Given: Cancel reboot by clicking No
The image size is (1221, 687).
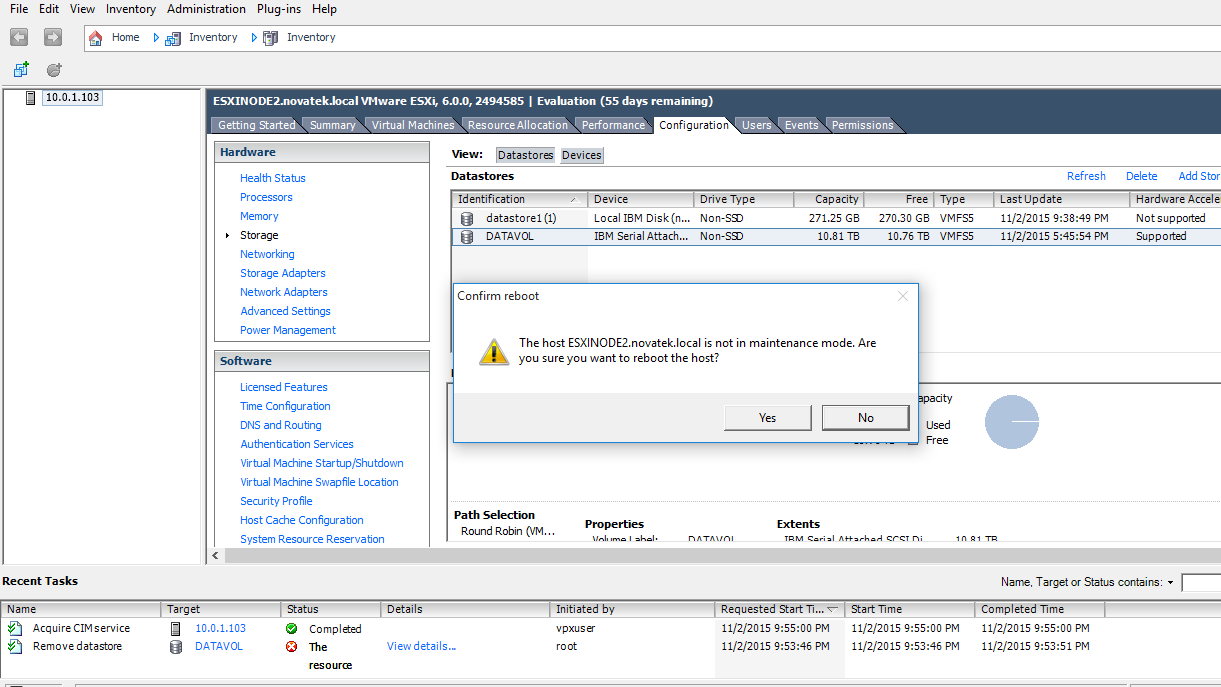Looking at the screenshot, I should tap(865, 418).
